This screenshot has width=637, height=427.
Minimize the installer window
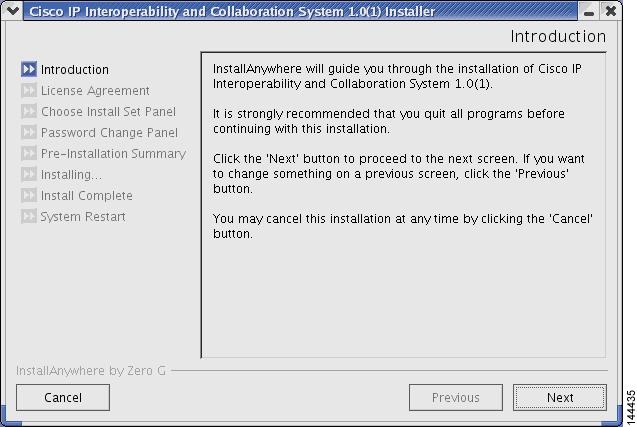[590, 12]
